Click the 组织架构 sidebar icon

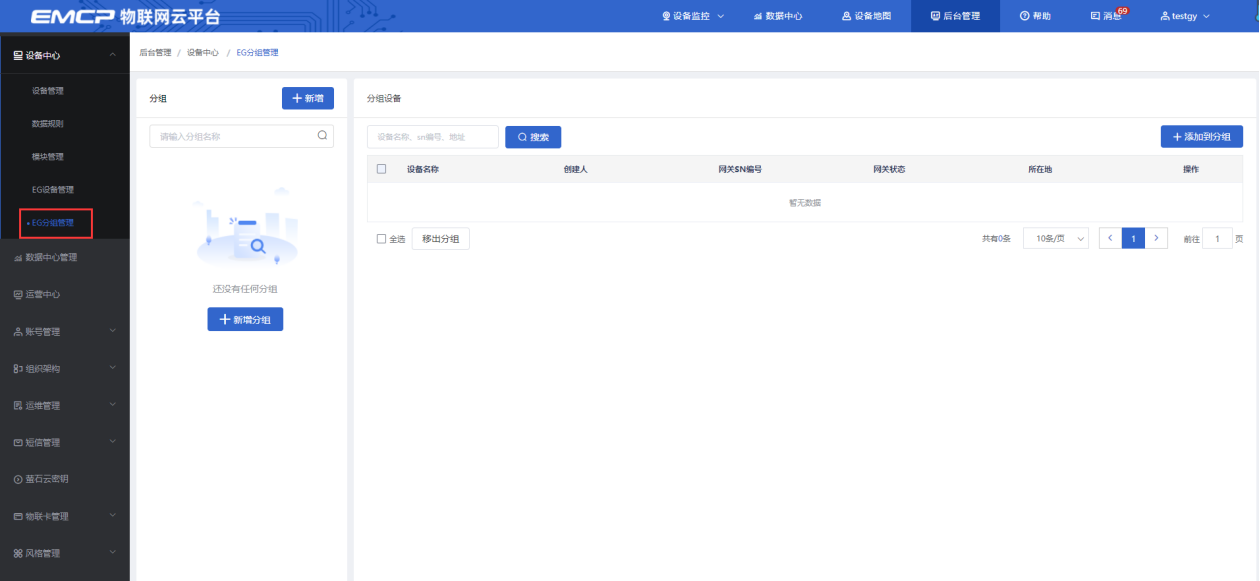pos(18,368)
